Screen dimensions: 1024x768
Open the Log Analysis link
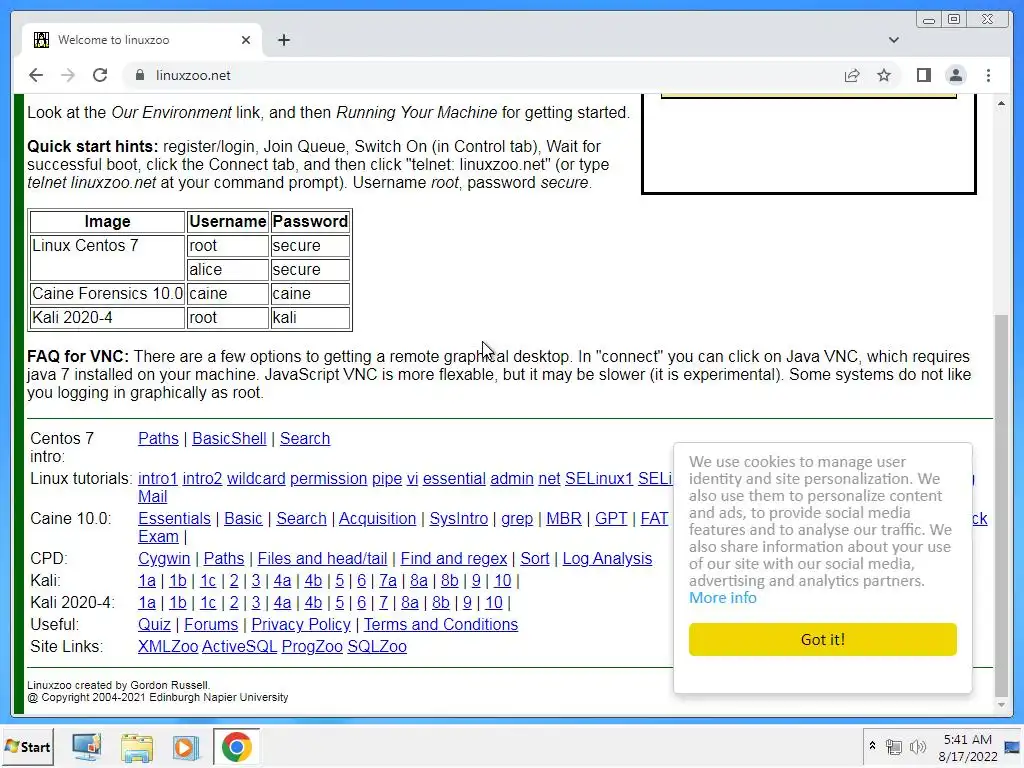tap(607, 558)
